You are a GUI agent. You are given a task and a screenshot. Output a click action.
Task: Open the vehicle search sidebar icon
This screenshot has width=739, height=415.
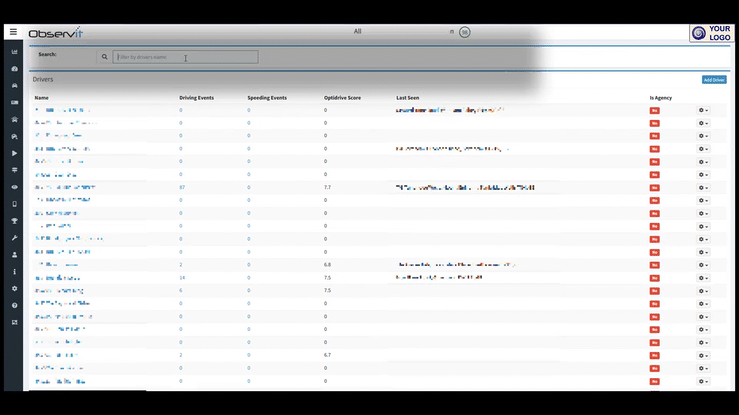(x=15, y=137)
